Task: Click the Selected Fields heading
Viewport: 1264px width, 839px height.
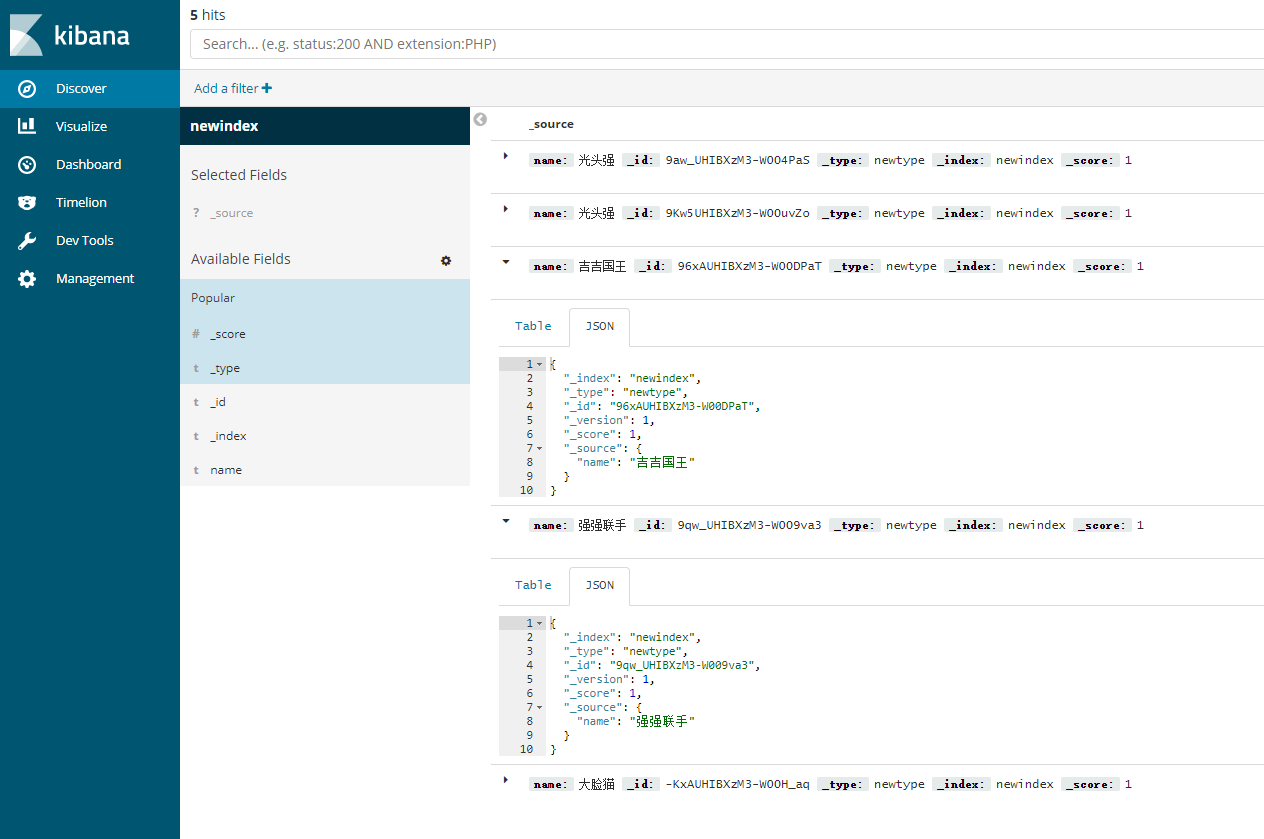Action: (x=239, y=175)
